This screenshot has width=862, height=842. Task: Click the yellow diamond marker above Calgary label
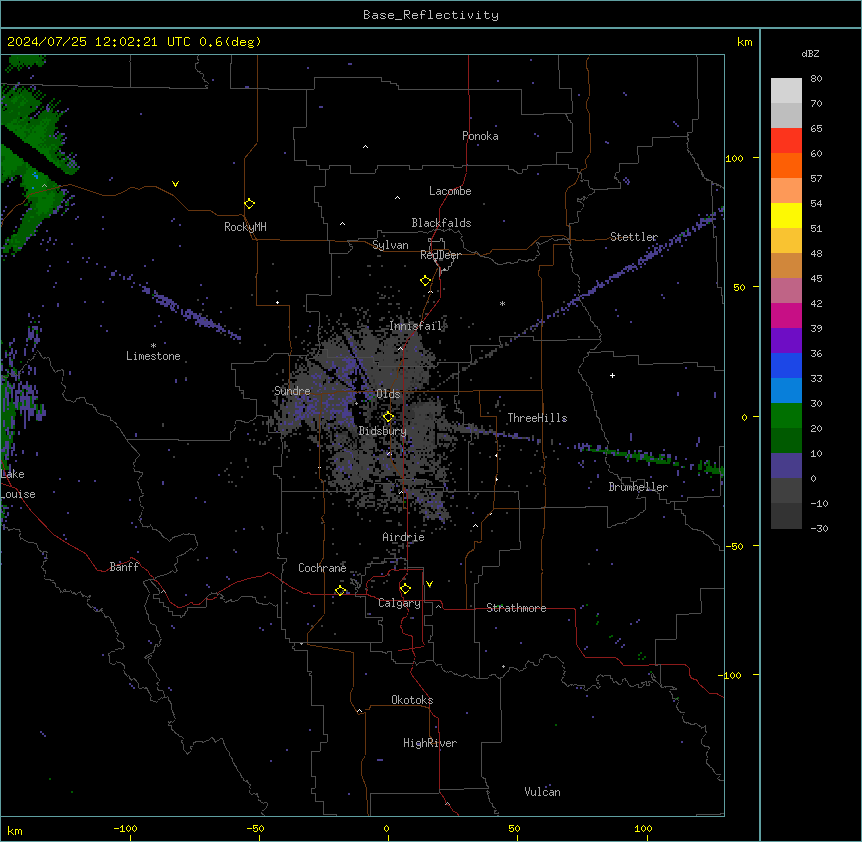point(405,589)
